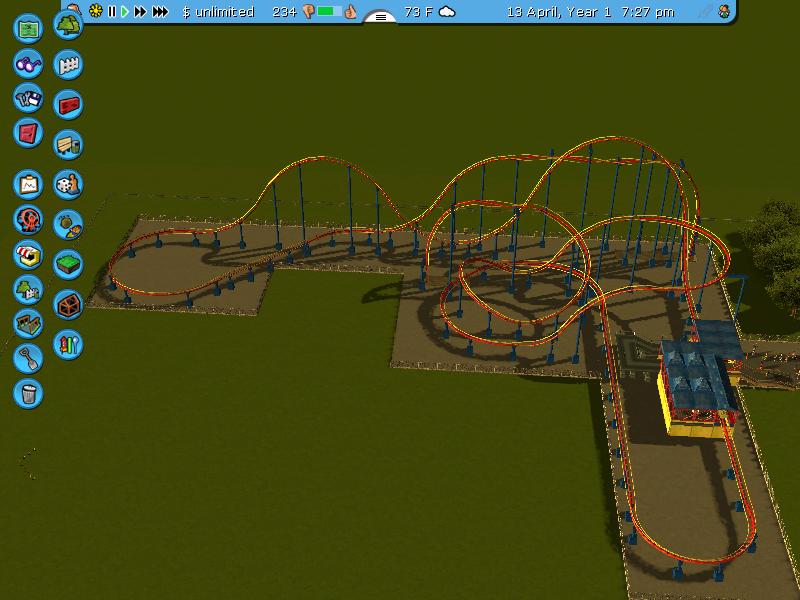Click the trash can delete tool
The width and height of the screenshot is (800, 600).
[x=29, y=392]
